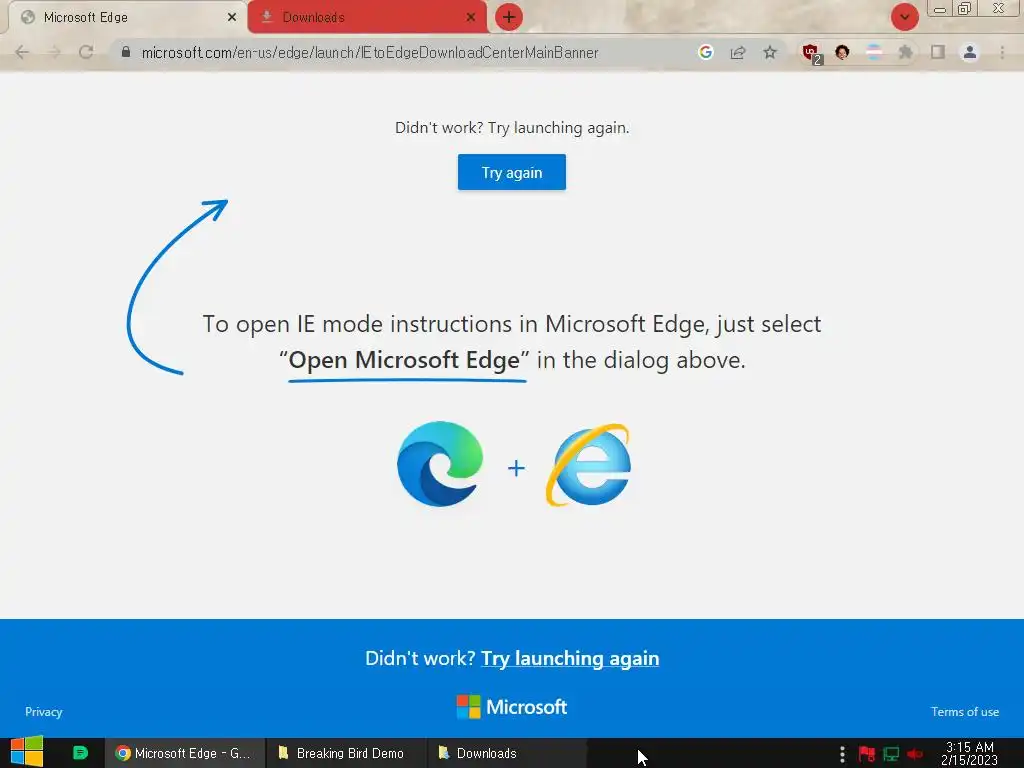Click the Microsoft logo in footer
The image size is (1024, 768).
pos(512,707)
